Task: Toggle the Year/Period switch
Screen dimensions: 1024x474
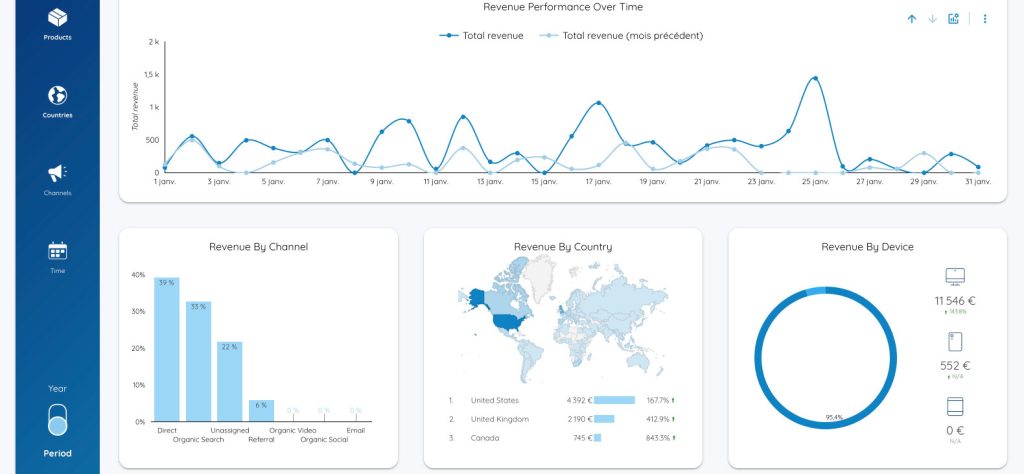Action: (58, 419)
